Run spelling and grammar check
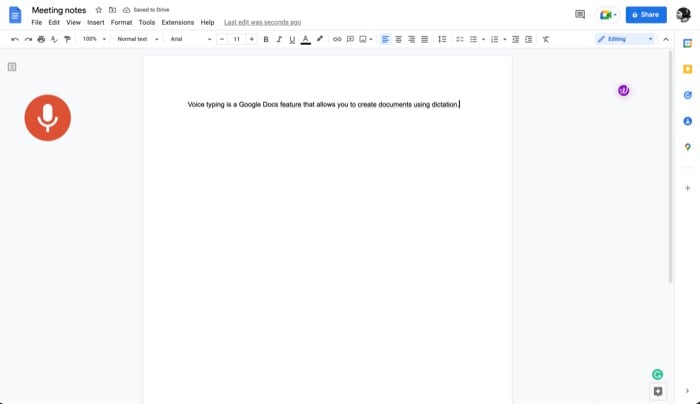This screenshot has height=404, width=700. click(54, 39)
